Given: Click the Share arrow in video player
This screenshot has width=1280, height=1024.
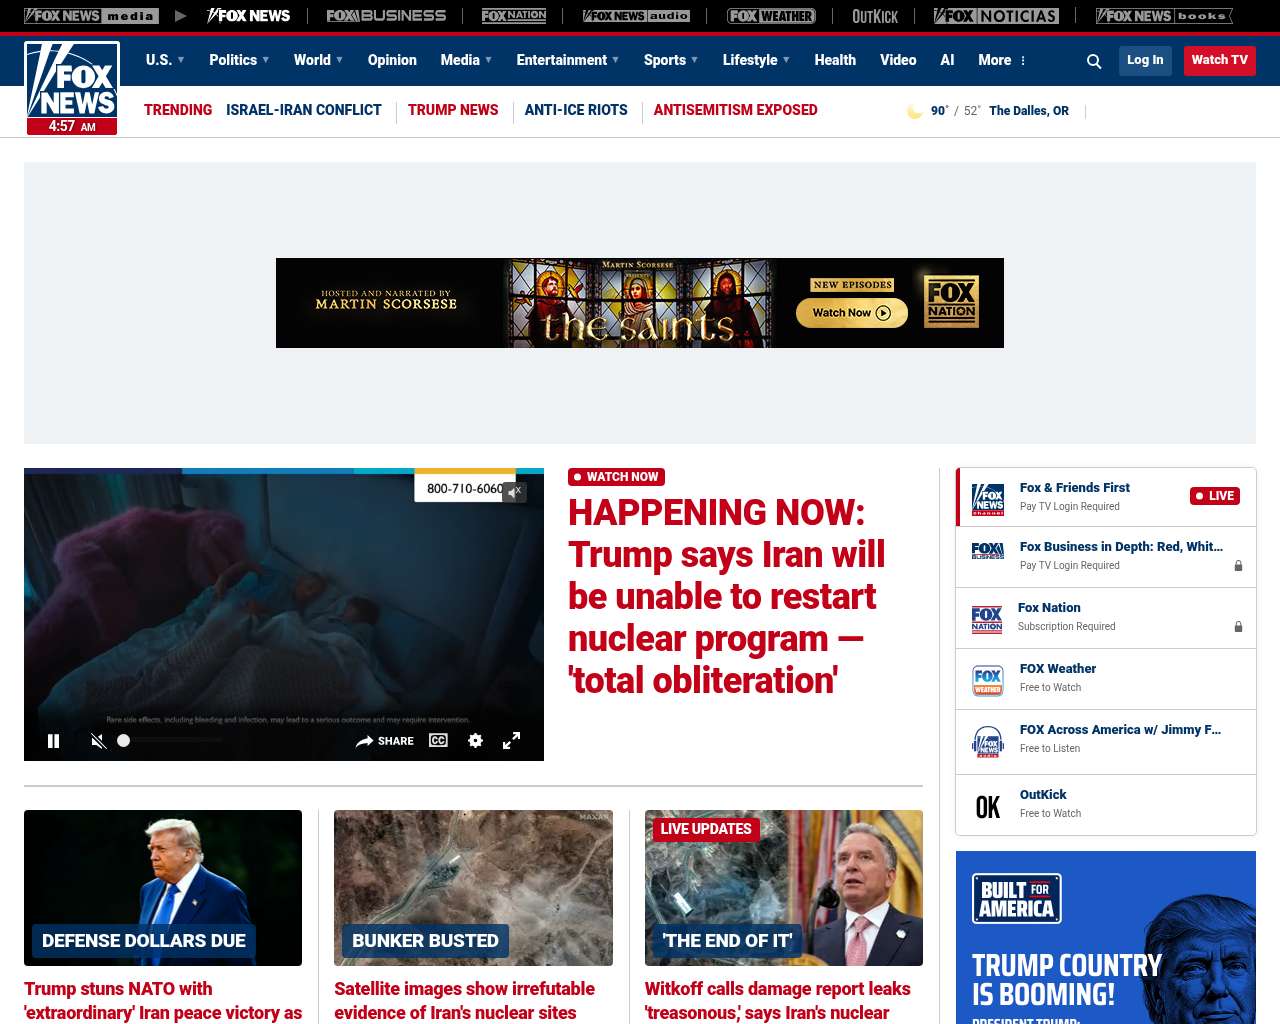Looking at the screenshot, I should [x=385, y=741].
